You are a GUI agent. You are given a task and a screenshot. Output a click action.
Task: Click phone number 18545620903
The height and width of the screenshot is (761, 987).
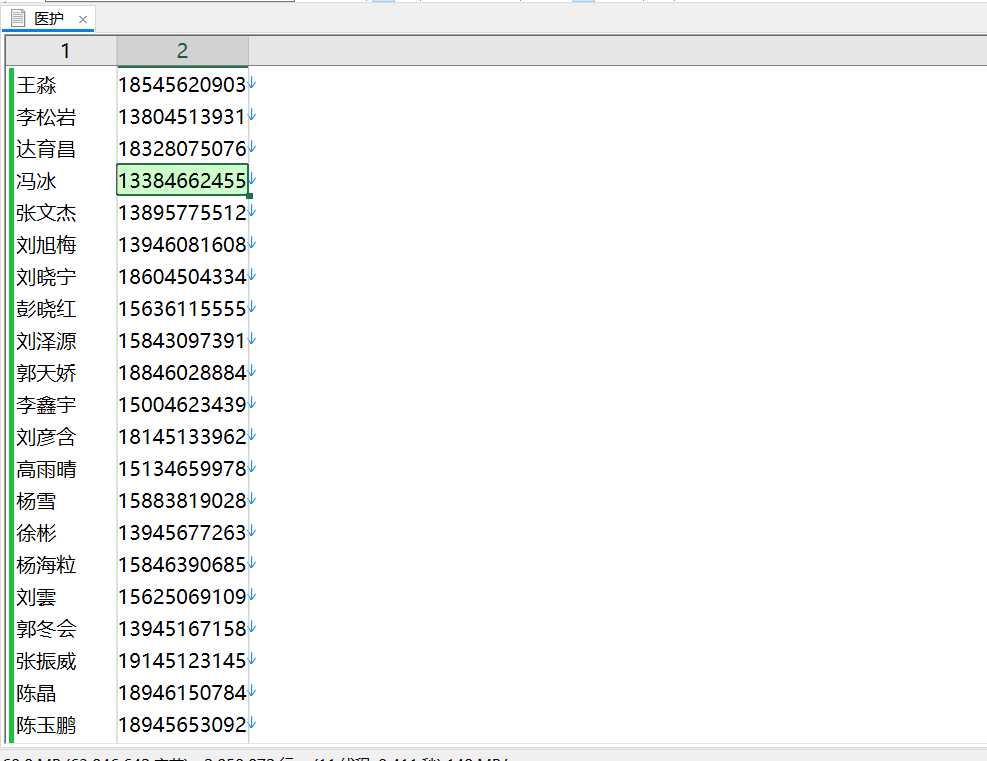pyautogui.click(x=182, y=84)
